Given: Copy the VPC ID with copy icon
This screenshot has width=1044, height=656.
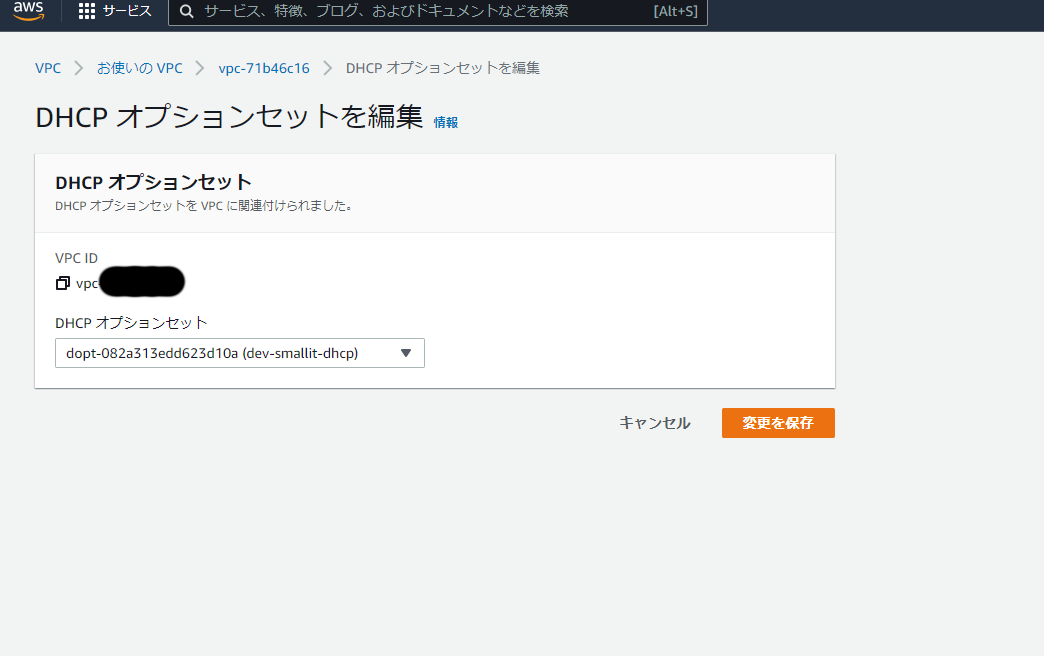Looking at the screenshot, I should click(x=63, y=283).
